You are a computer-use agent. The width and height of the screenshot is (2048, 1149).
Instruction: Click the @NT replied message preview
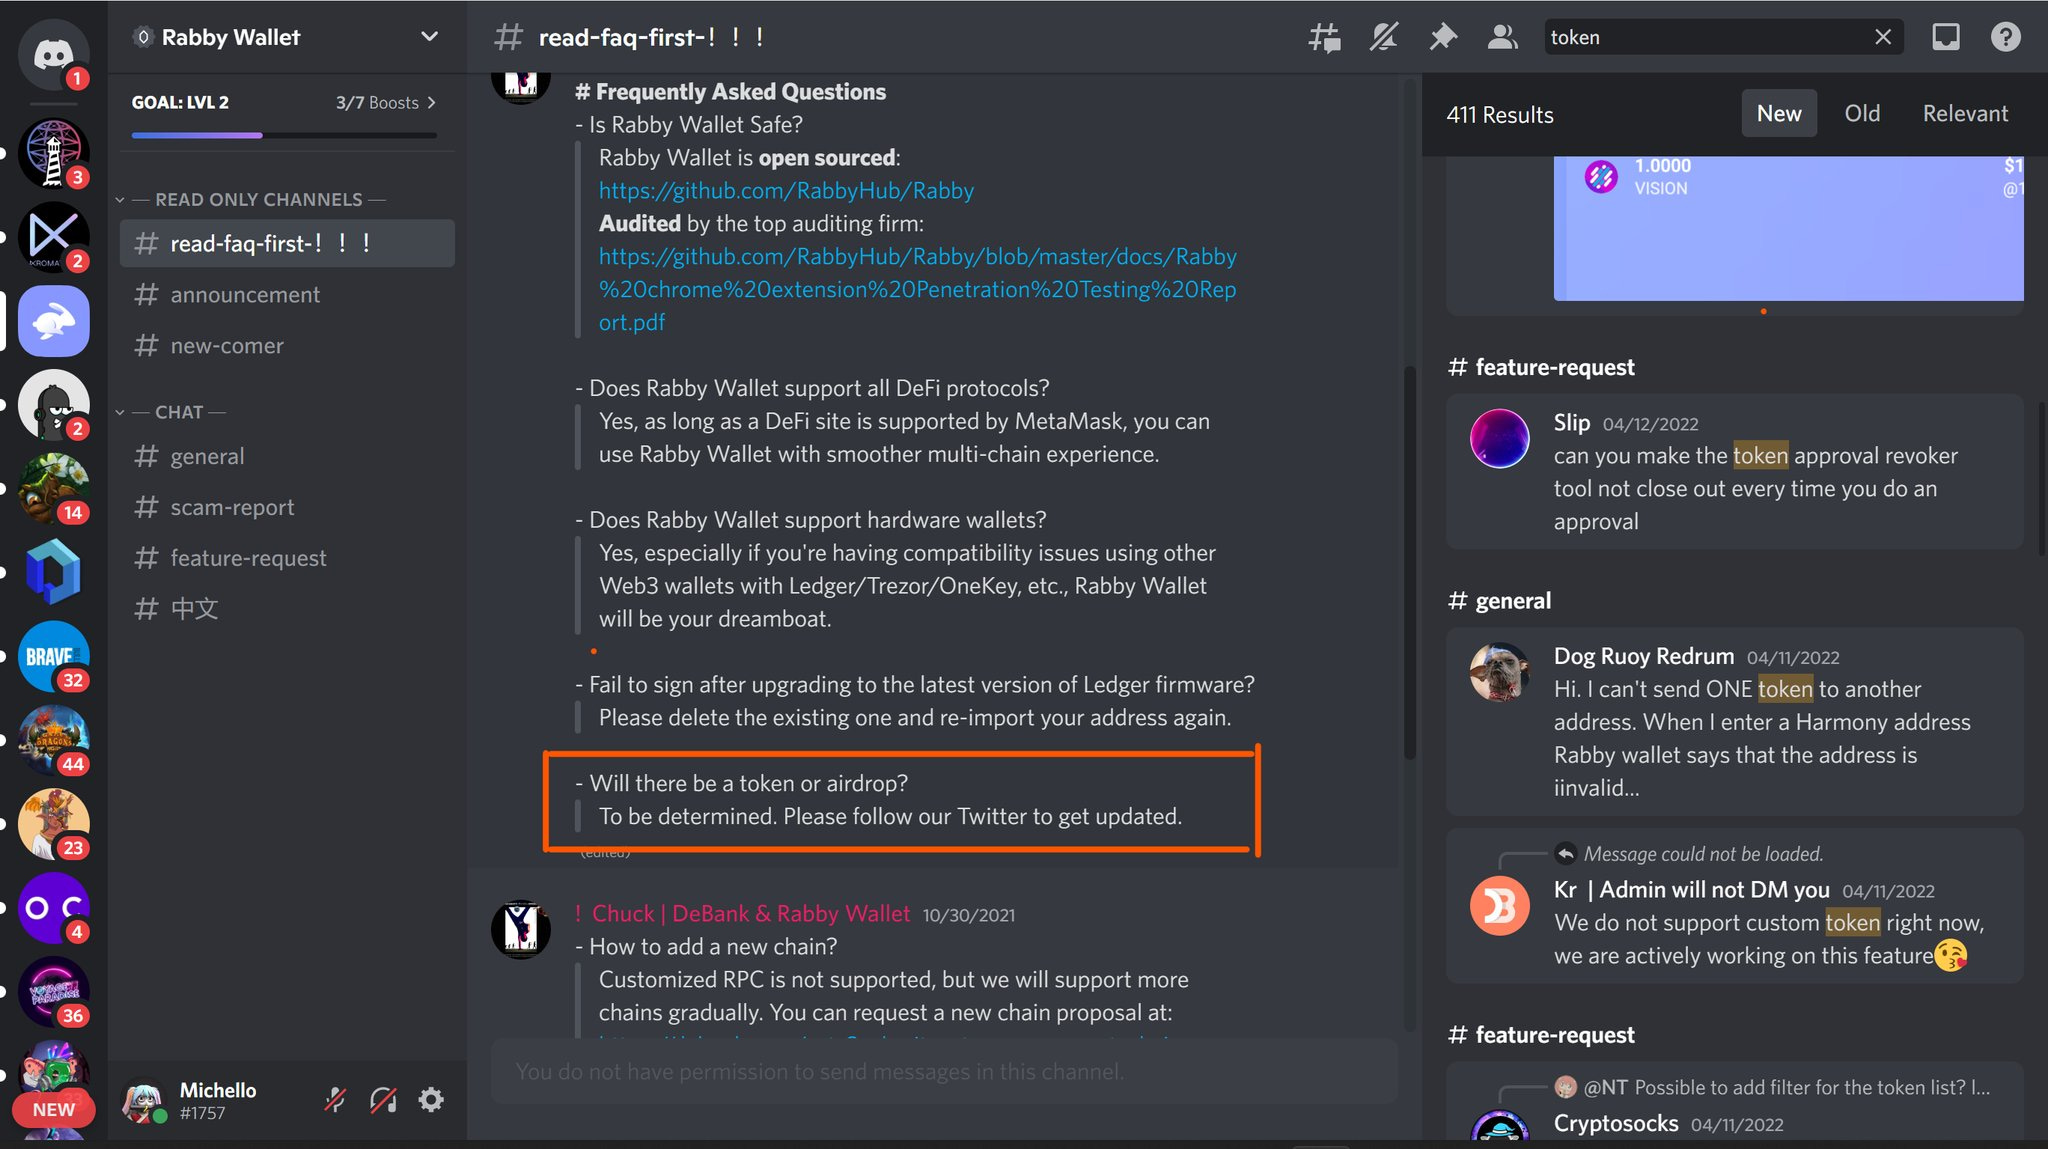(x=1772, y=1087)
